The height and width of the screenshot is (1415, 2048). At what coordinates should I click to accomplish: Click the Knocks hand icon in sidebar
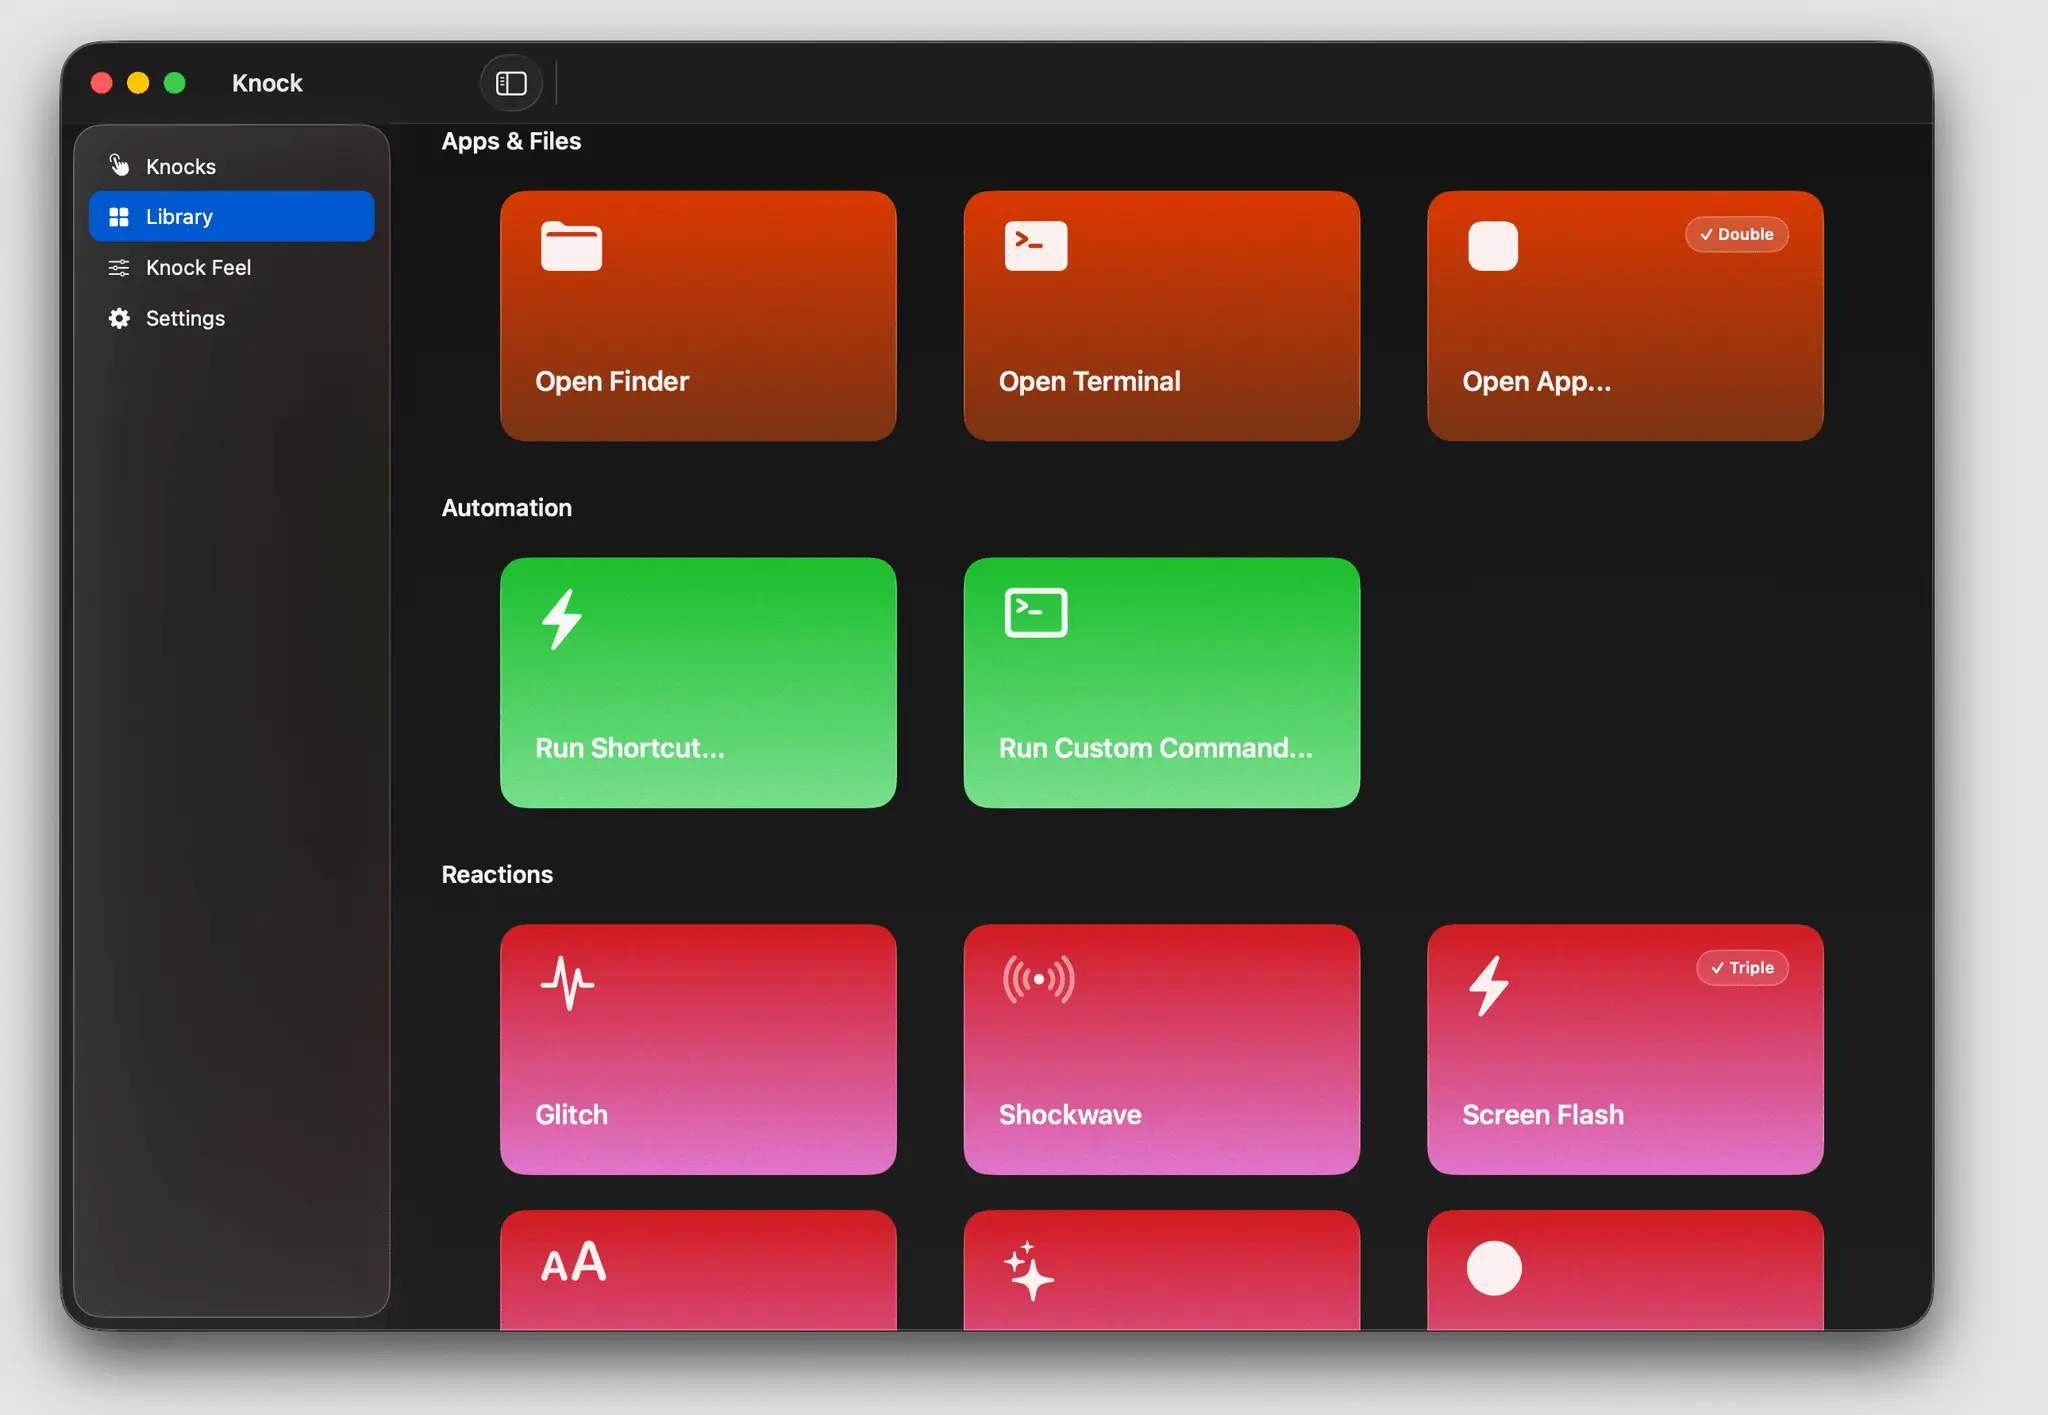tap(119, 165)
